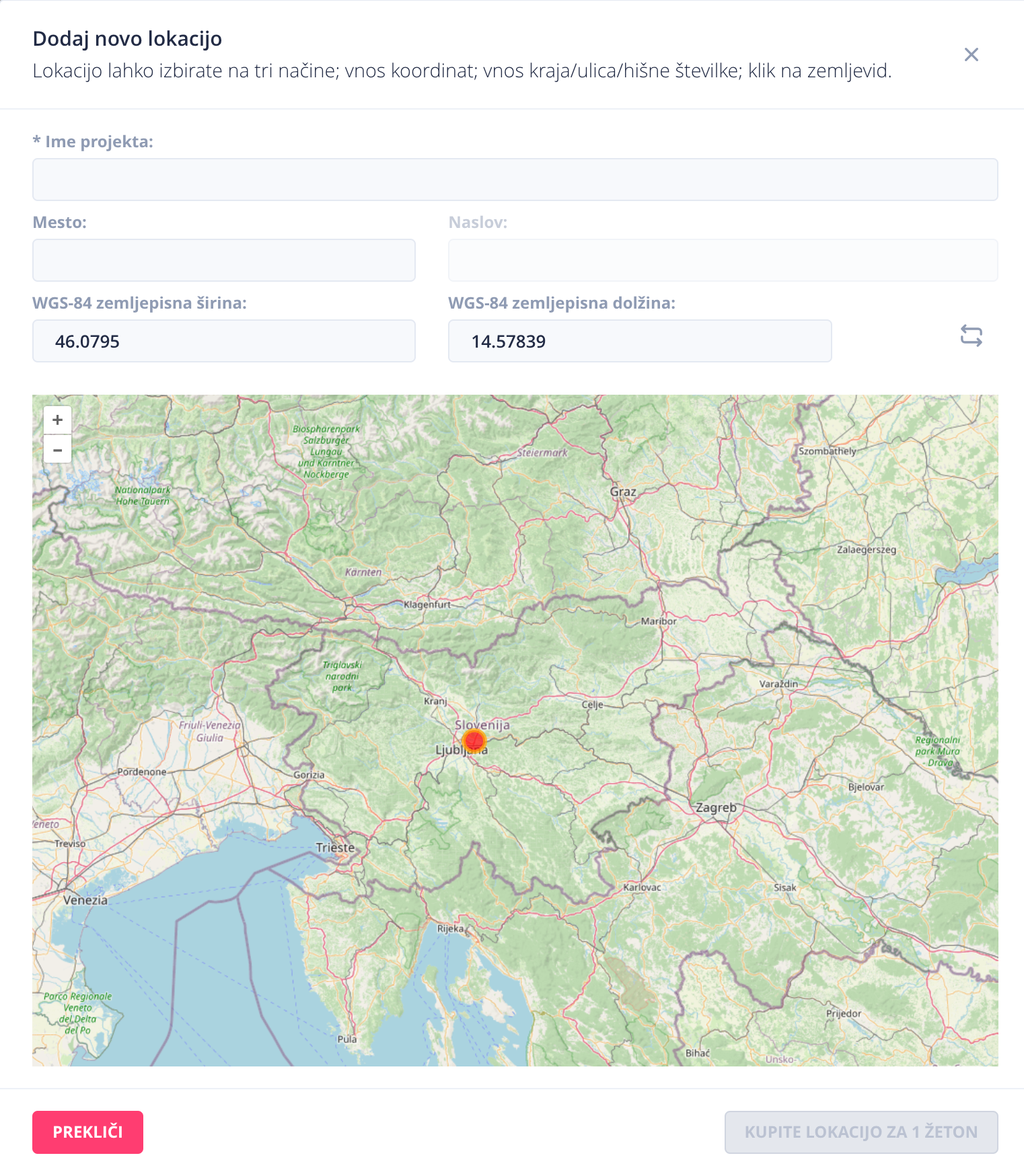Select Maribor location on the map
The image size is (1024, 1170).
pyautogui.click(x=658, y=621)
